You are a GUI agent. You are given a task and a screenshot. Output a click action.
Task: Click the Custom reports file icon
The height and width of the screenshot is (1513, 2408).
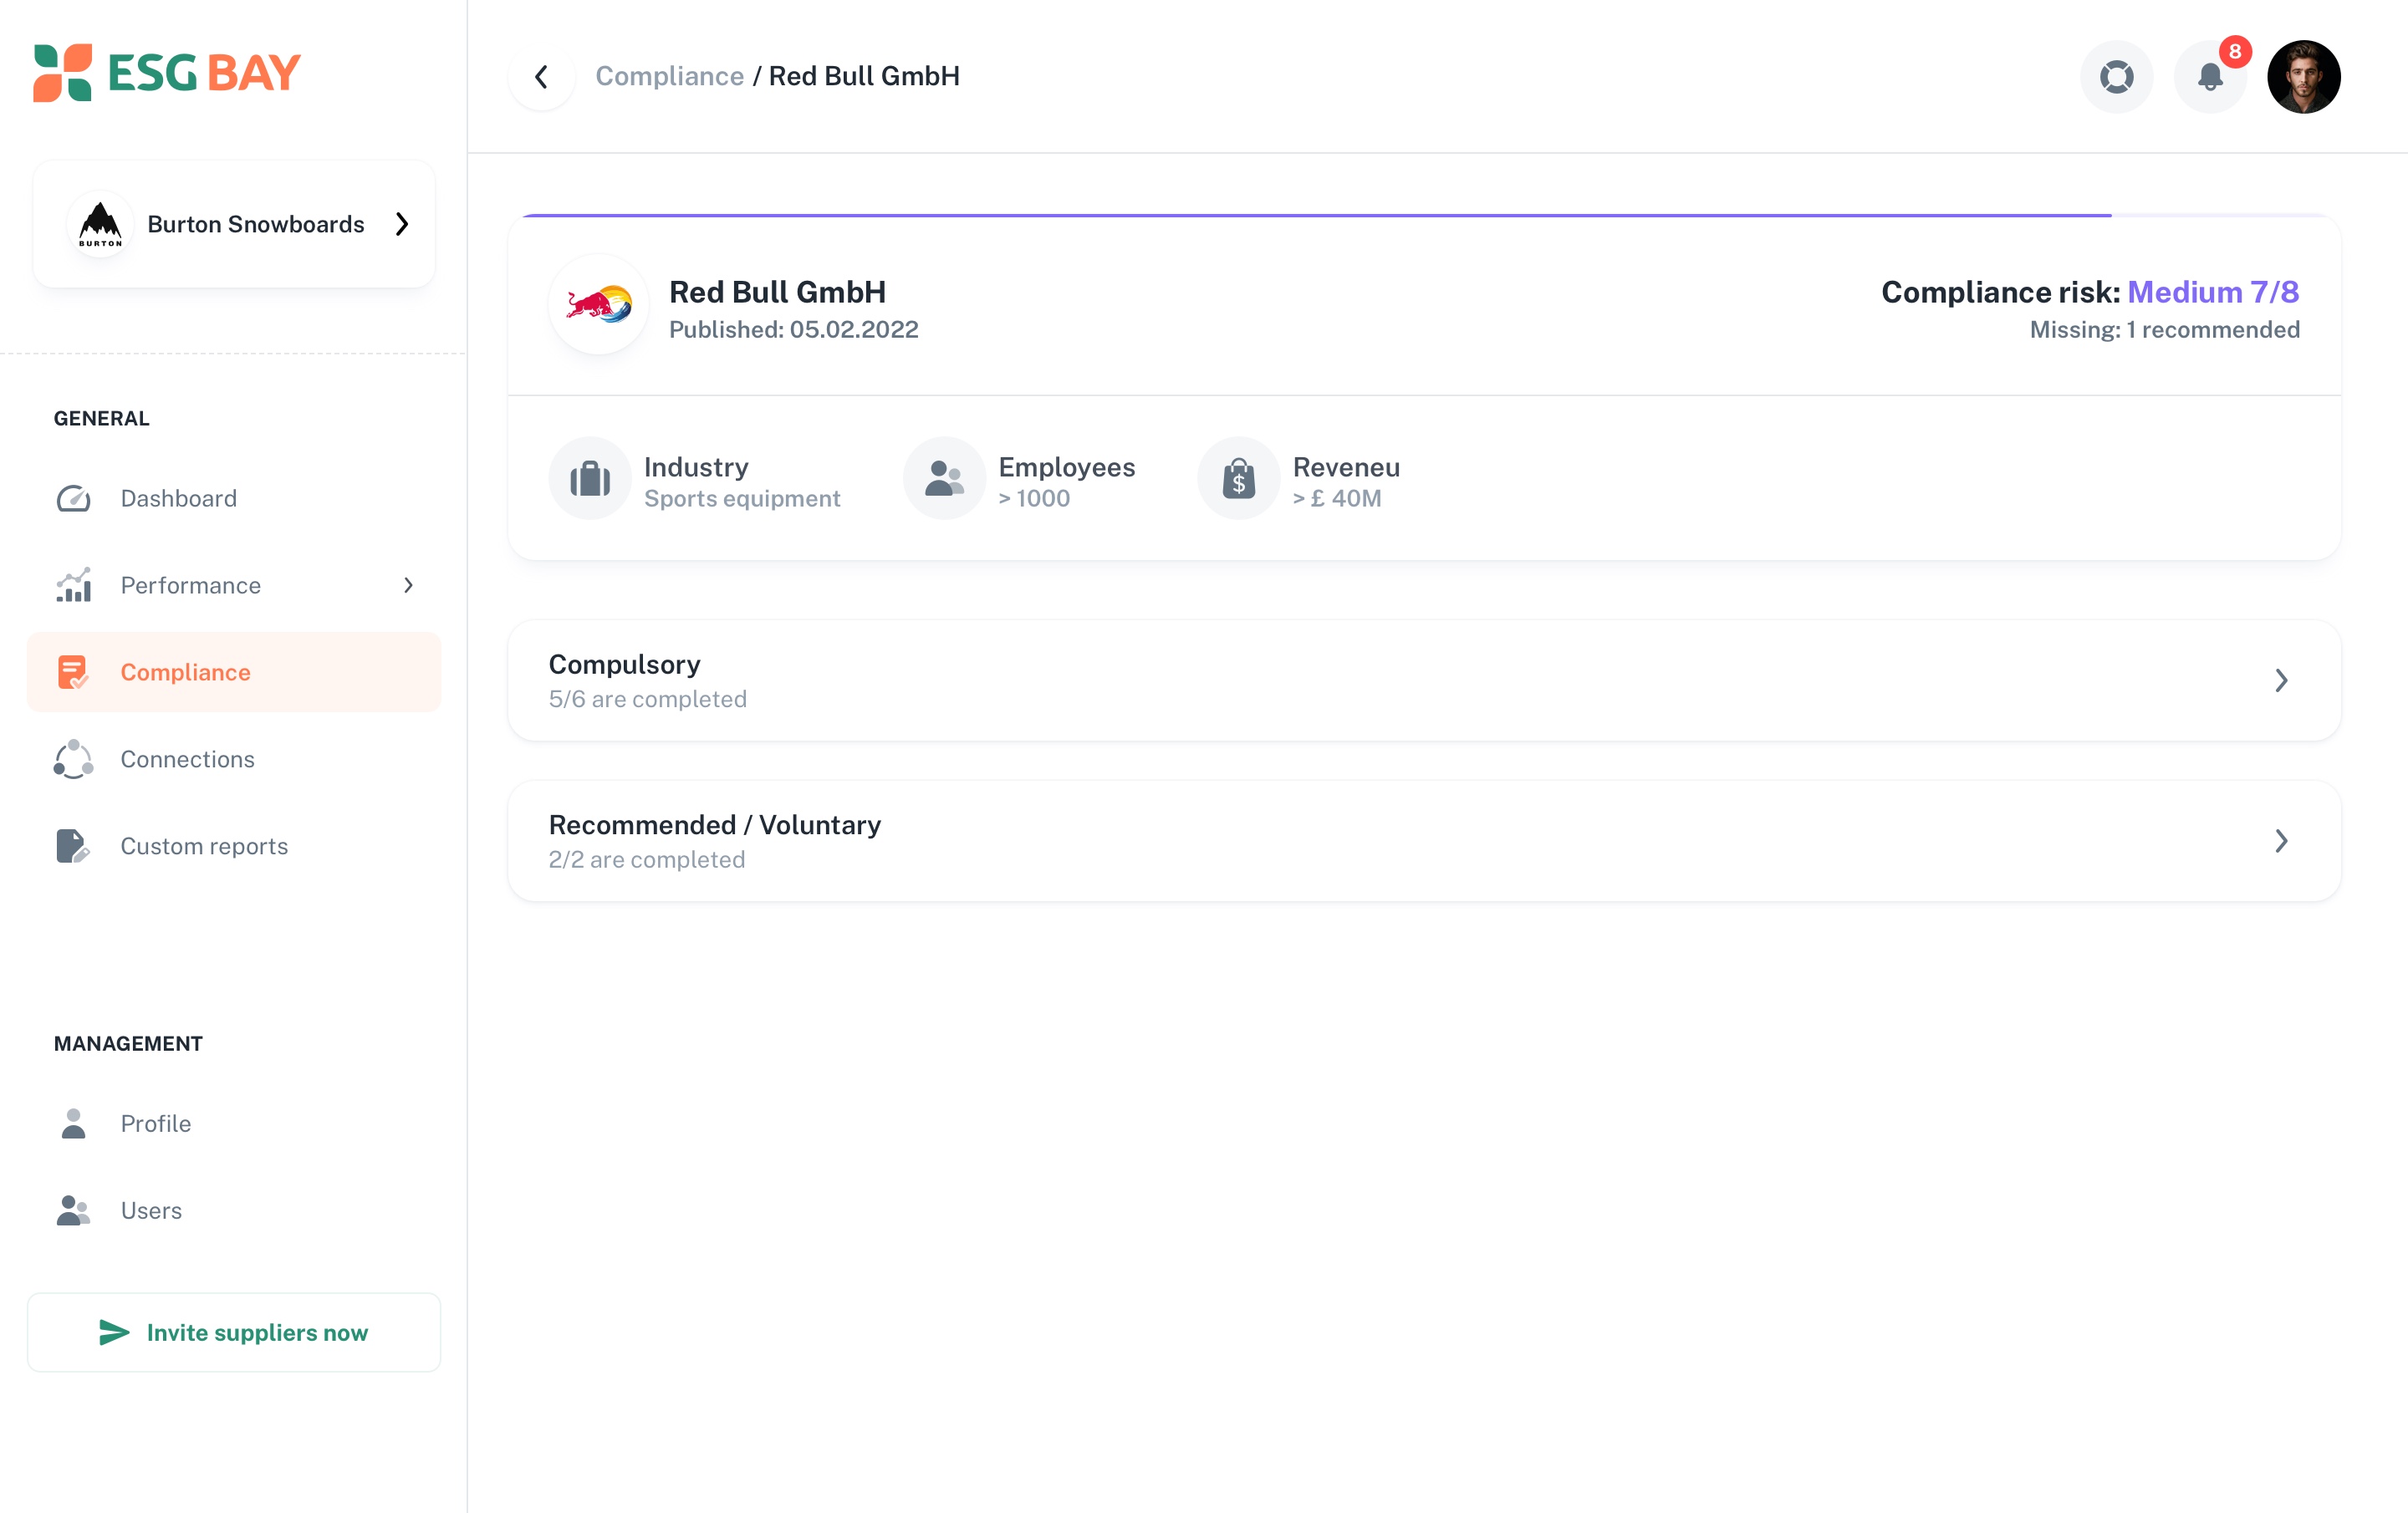point(73,846)
